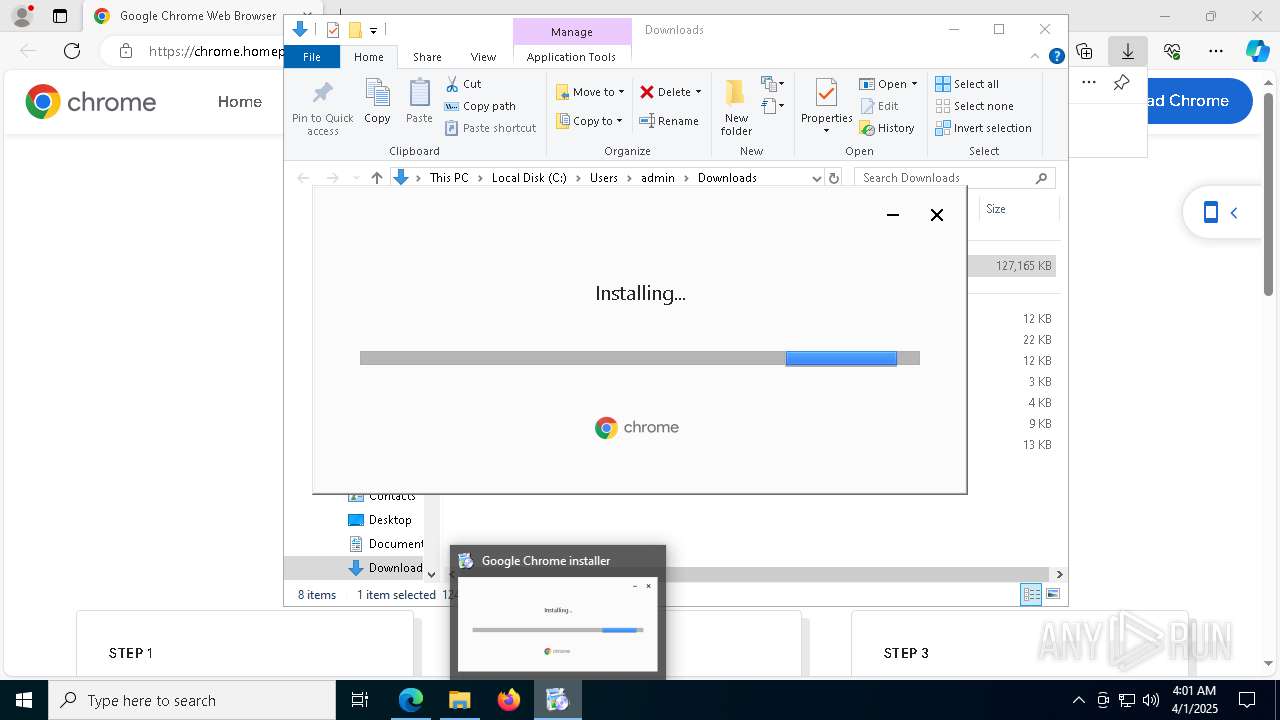The width and height of the screenshot is (1280, 720).
Task: Refresh the Downloads folder address bar
Action: tap(833, 178)
